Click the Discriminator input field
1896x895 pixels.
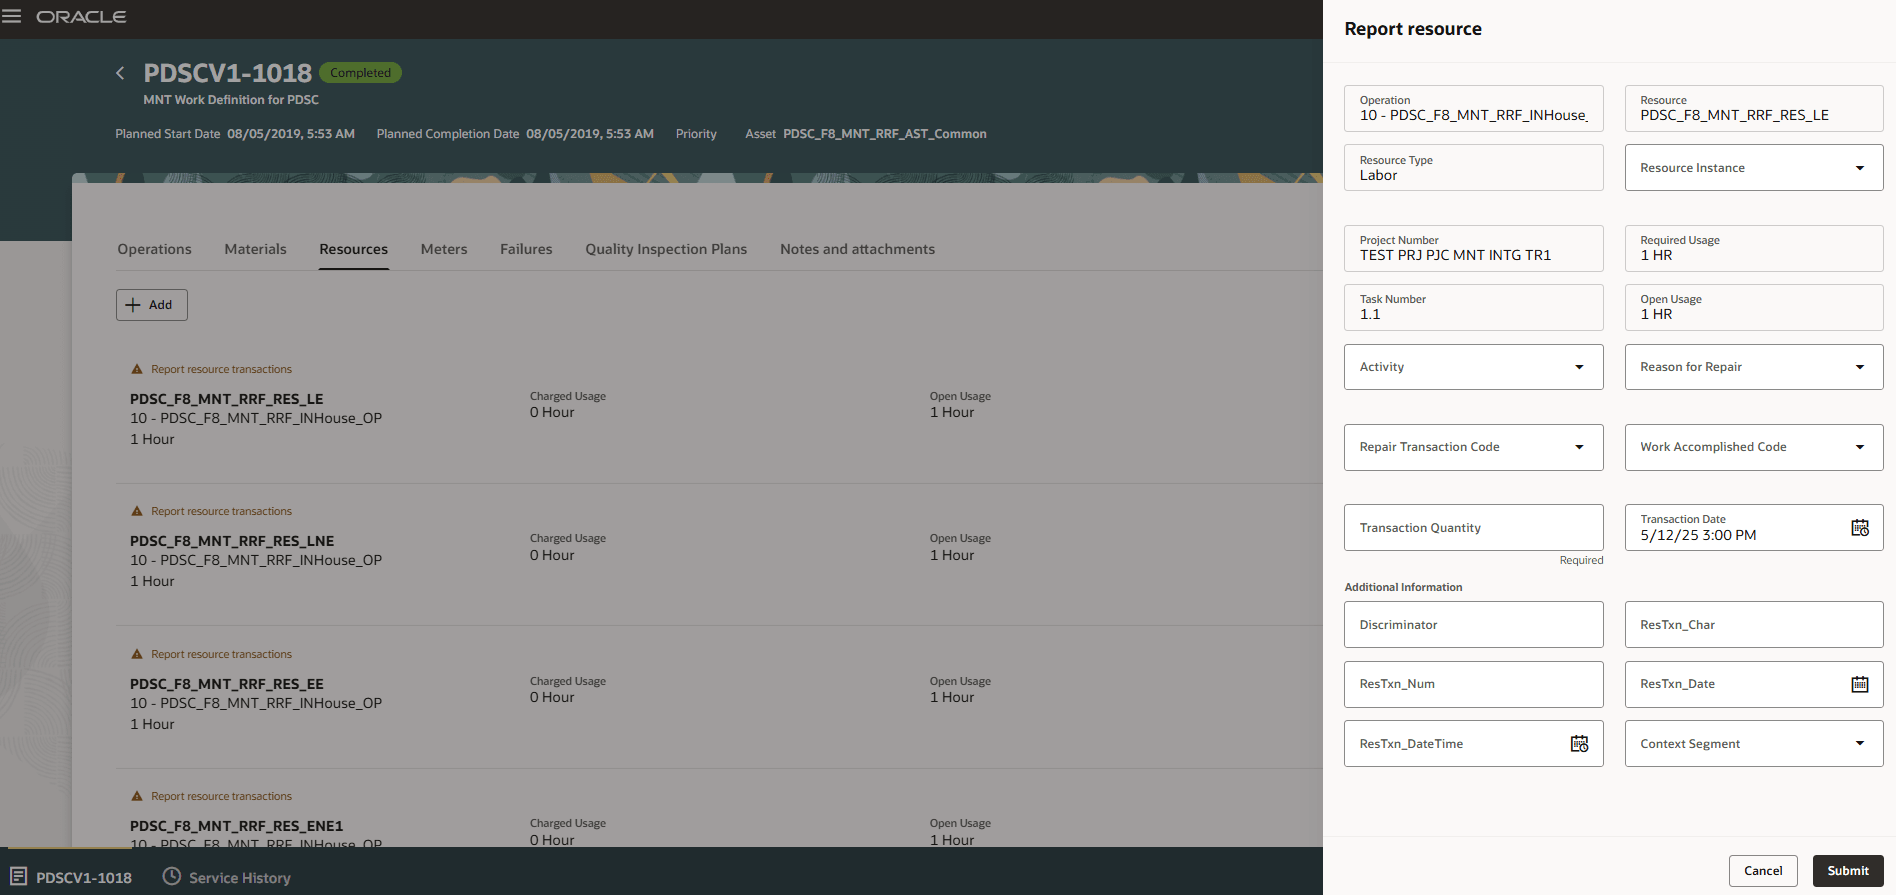pyautogui.click(x=1474, y=625)
